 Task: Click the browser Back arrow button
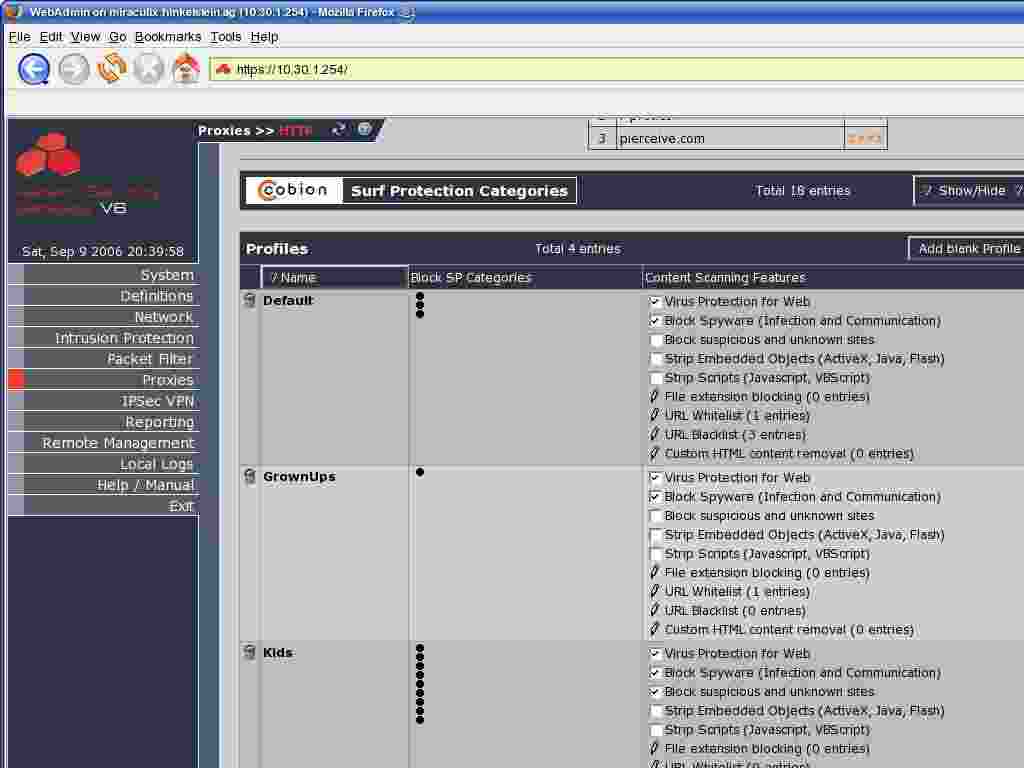click(34, 69)
